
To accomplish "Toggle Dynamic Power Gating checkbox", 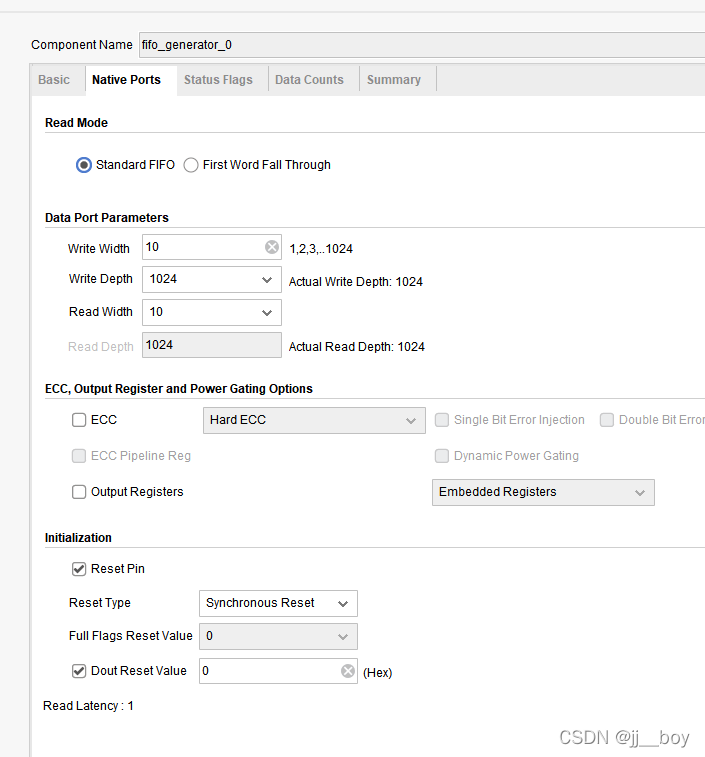I will coord(441,456).
